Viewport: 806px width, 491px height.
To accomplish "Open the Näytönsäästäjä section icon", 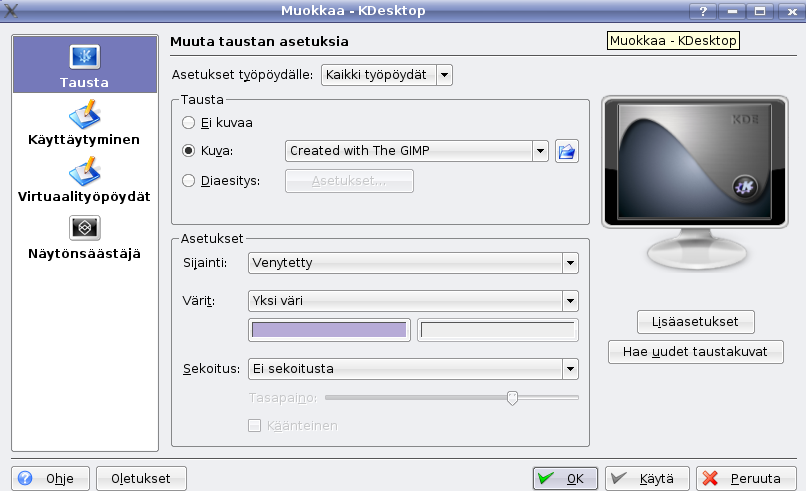I will [x=85, y=227].
